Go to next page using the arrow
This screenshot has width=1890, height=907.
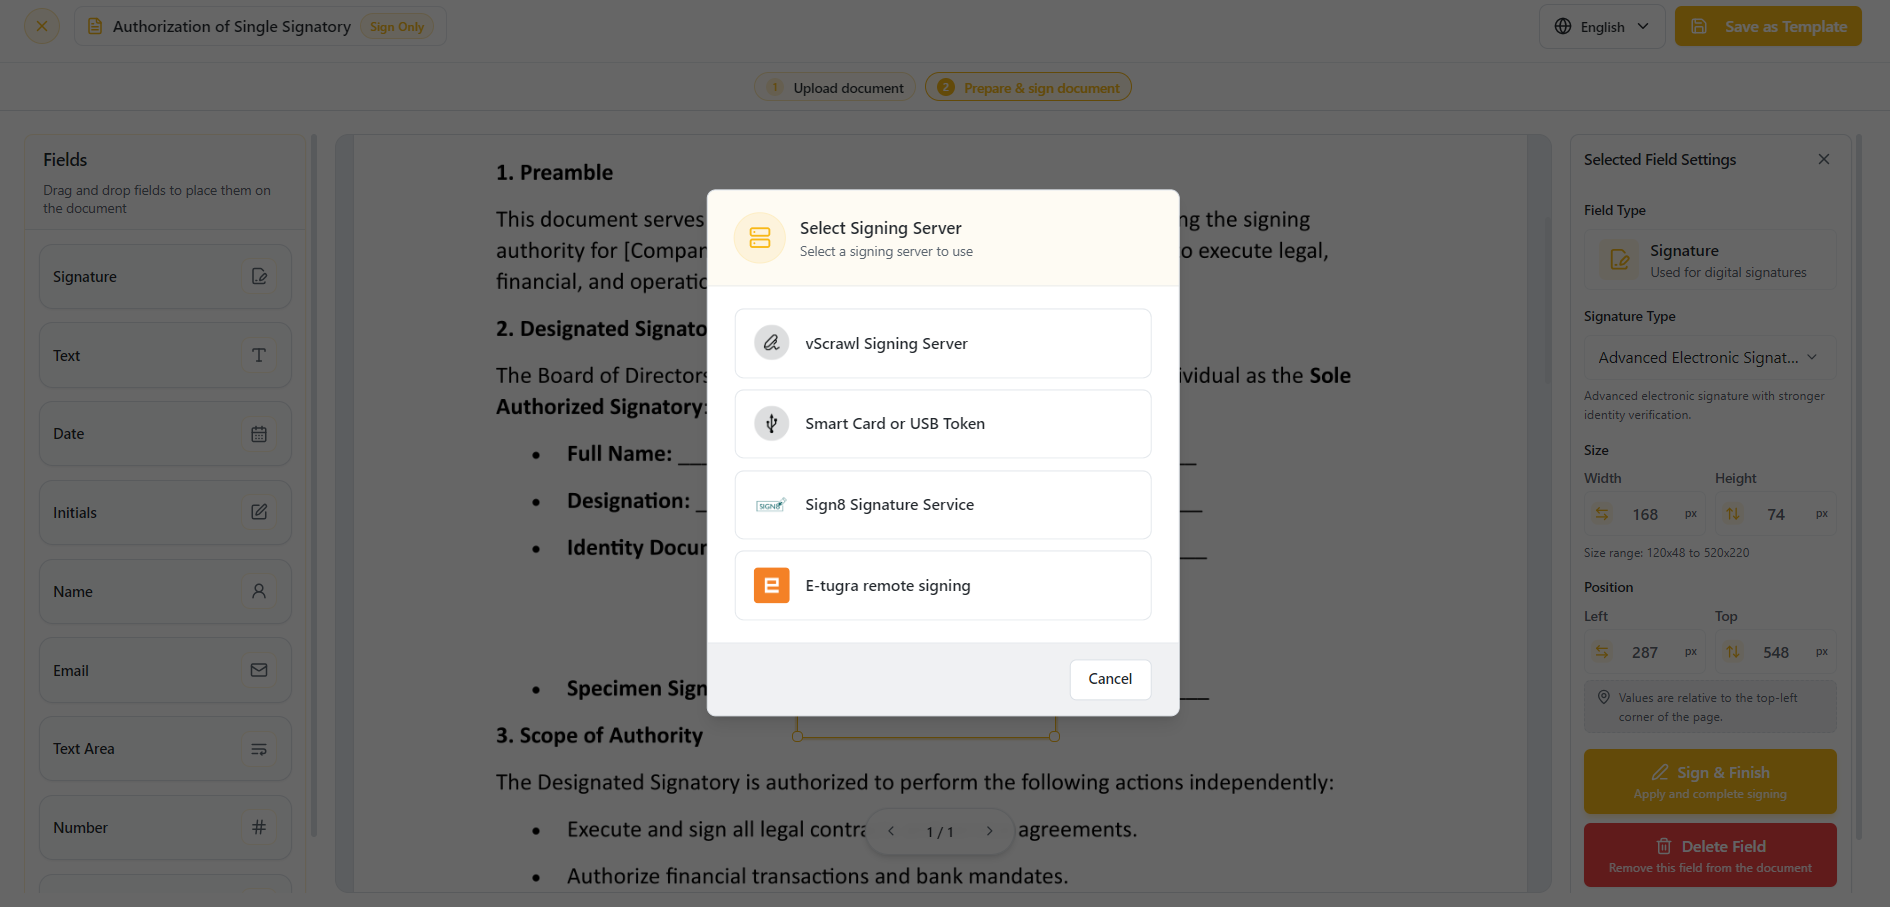coord(989,831)
